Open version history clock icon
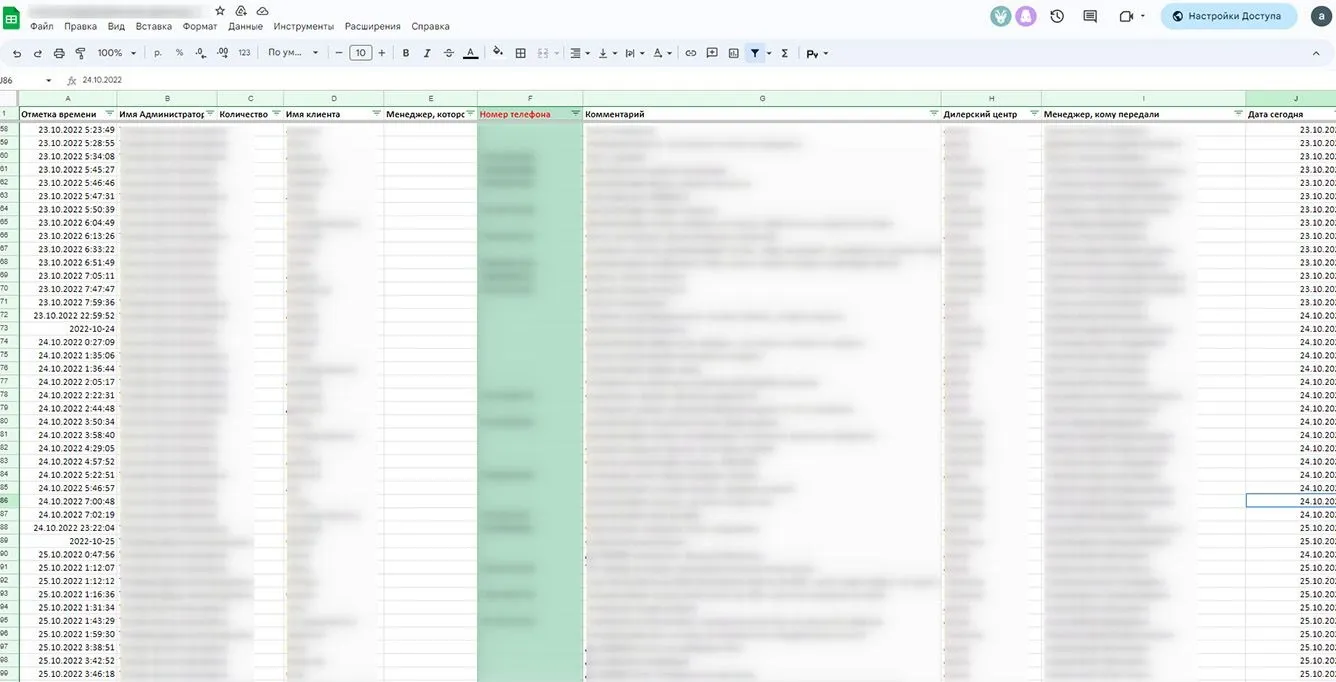 click(x=1057, y=16)
